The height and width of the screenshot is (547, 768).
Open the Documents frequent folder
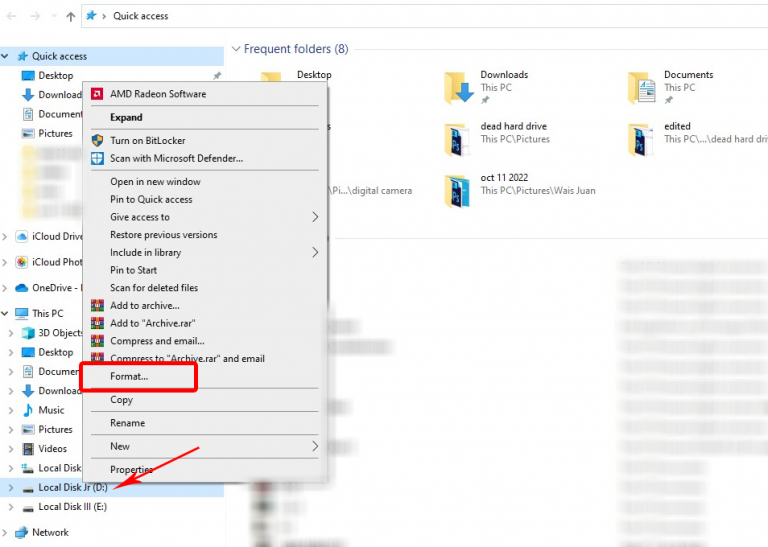671,87
